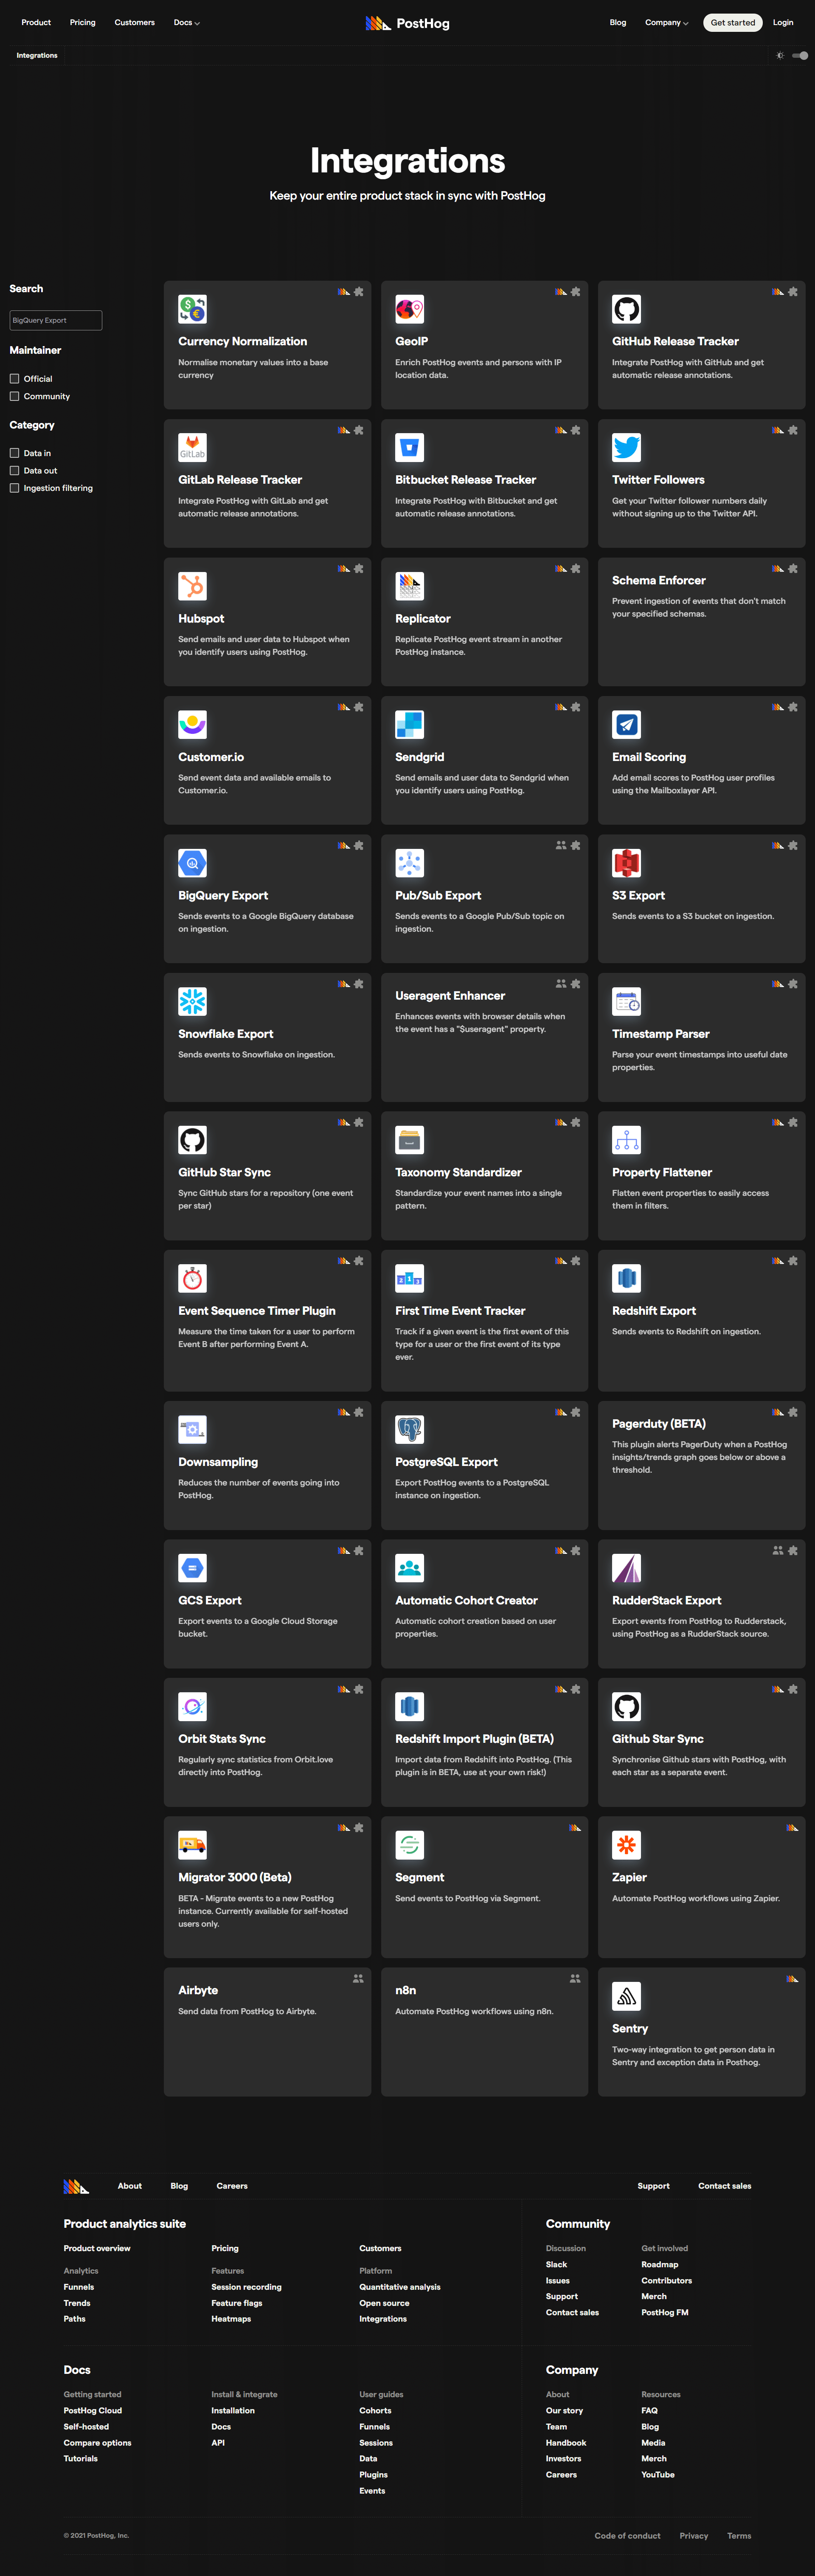Select the Snowflake Export snowflake icon
This screenshot has height=2576, width=815.
(192, 1001)
